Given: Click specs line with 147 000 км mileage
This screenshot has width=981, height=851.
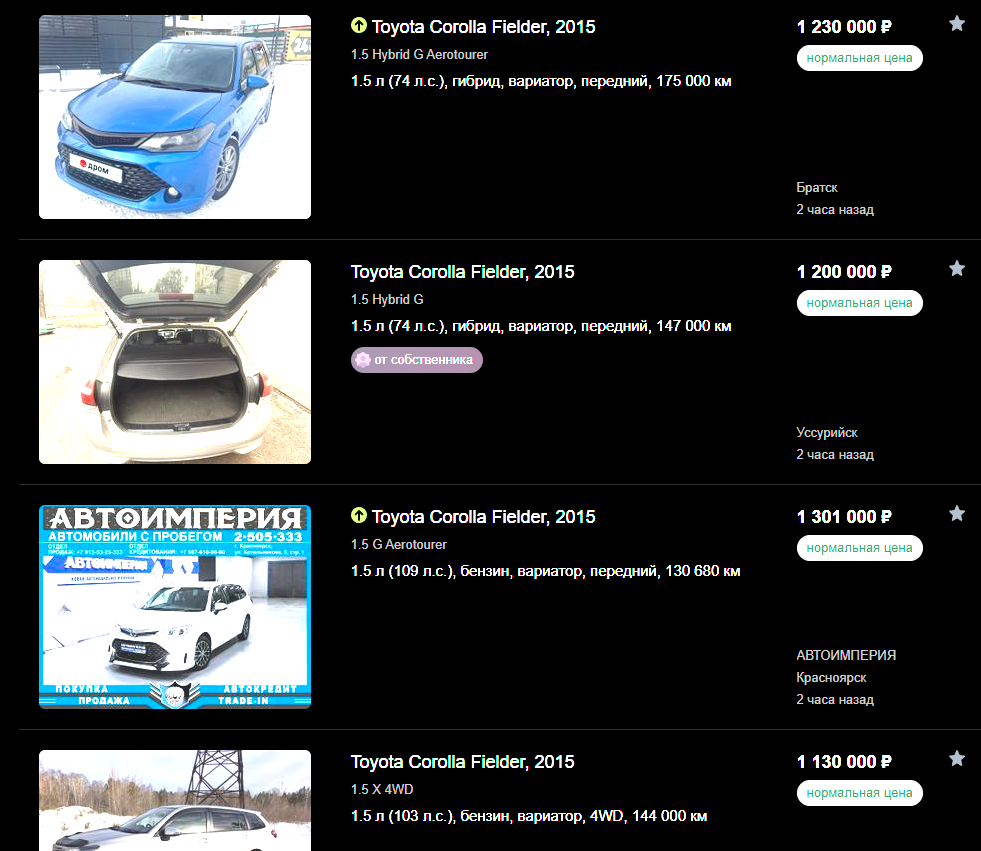Looking at the screenshot, I should [541, 326].
